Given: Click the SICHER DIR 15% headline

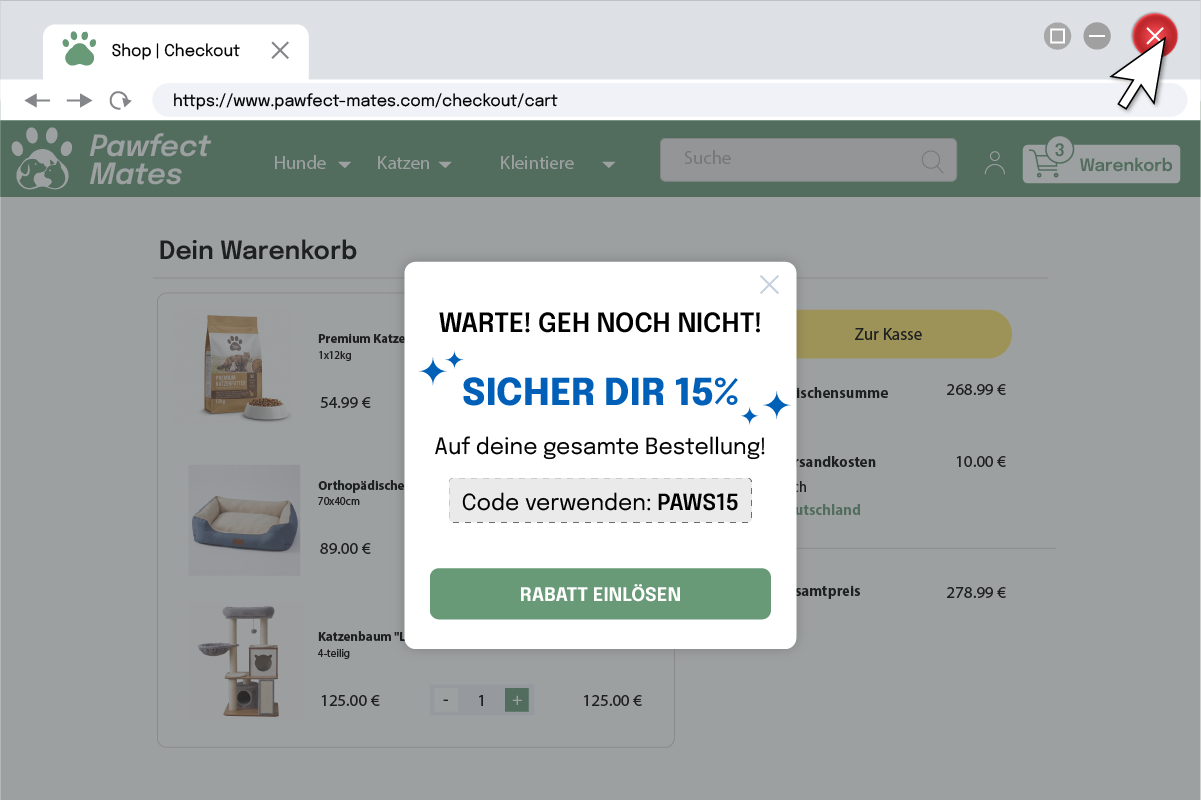Looking at the screenshot, I should click(x=600, y=392).
